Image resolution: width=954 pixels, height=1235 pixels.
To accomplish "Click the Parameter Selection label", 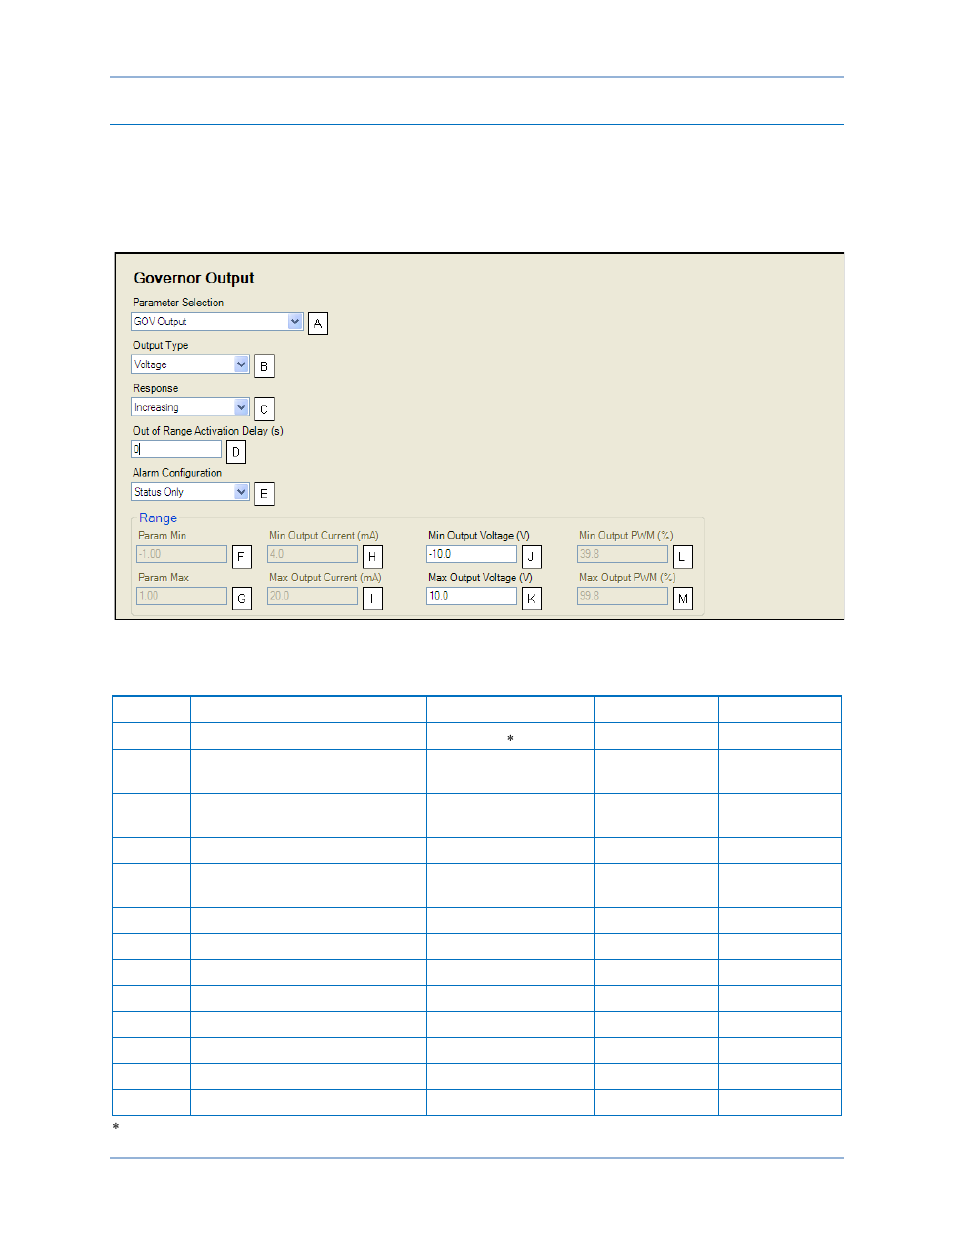I will click(178, 302).
